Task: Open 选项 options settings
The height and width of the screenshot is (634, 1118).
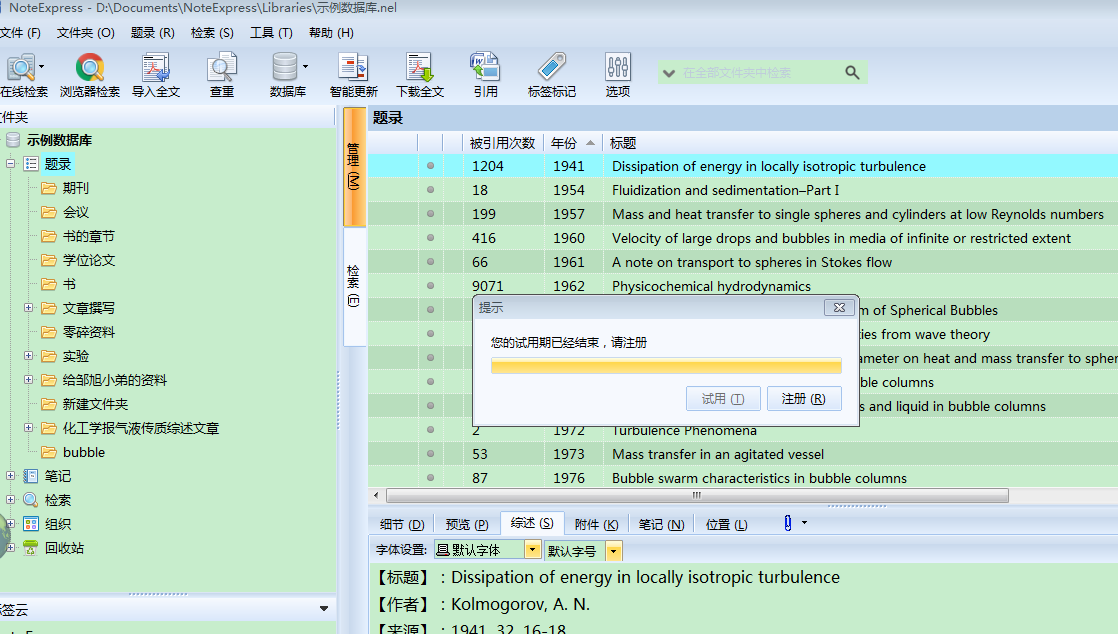Action: click(617, 75)
